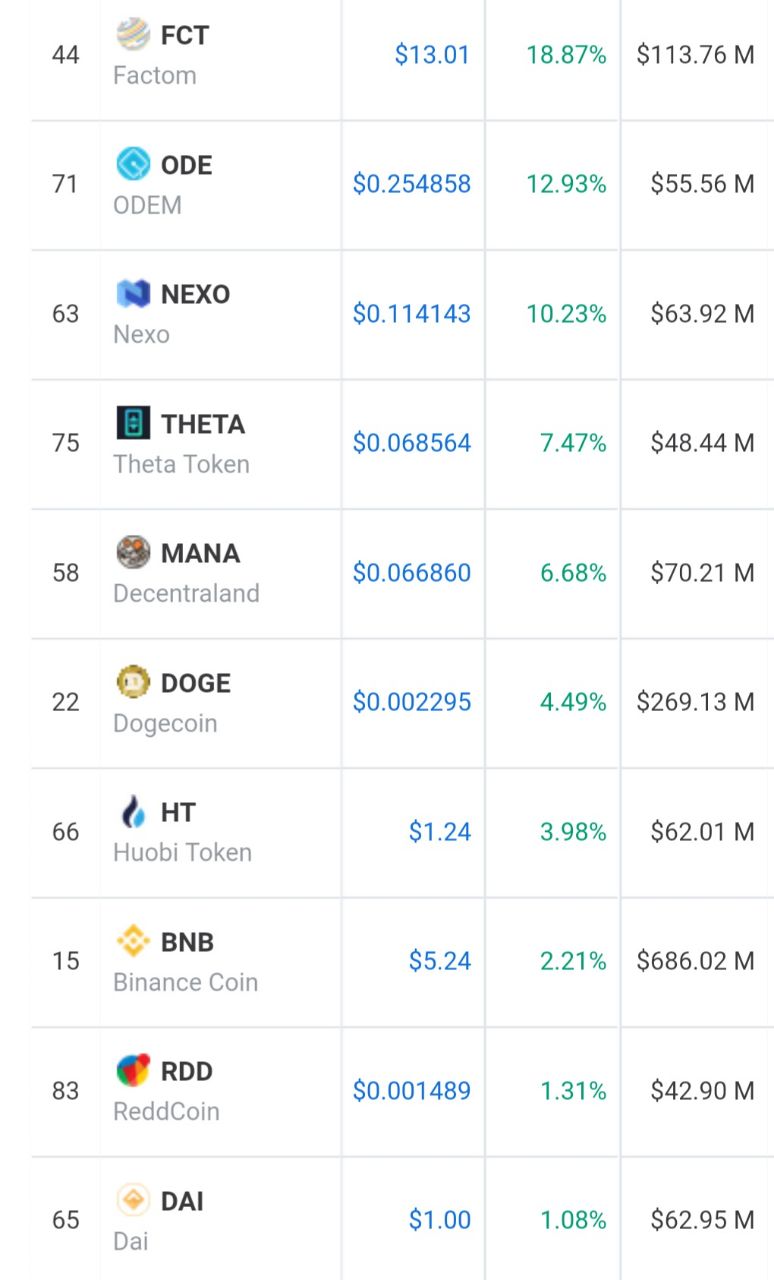The width and height of the screenshot is (774, 1280).
Task: Open the DAI price $1.00 link
Action: click(x=440, y=1220)
